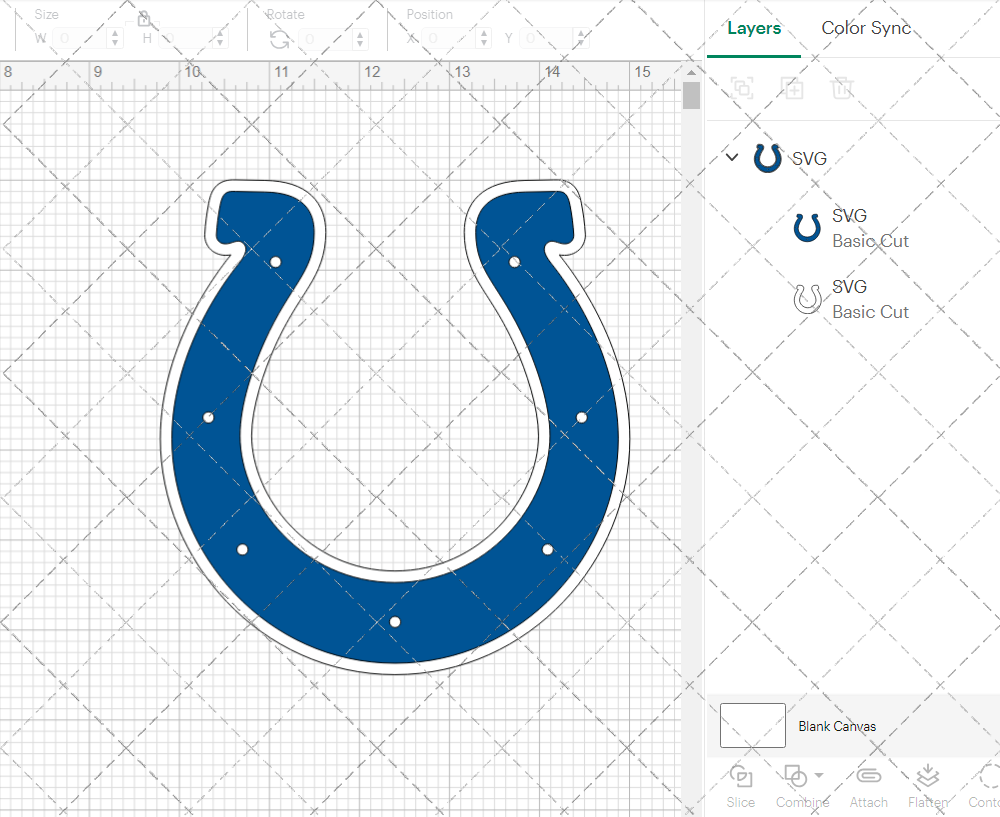Select the white outline Basic Cut layer
The width and height of the screenshot is (1000, 817).
(x=853, y=299)
